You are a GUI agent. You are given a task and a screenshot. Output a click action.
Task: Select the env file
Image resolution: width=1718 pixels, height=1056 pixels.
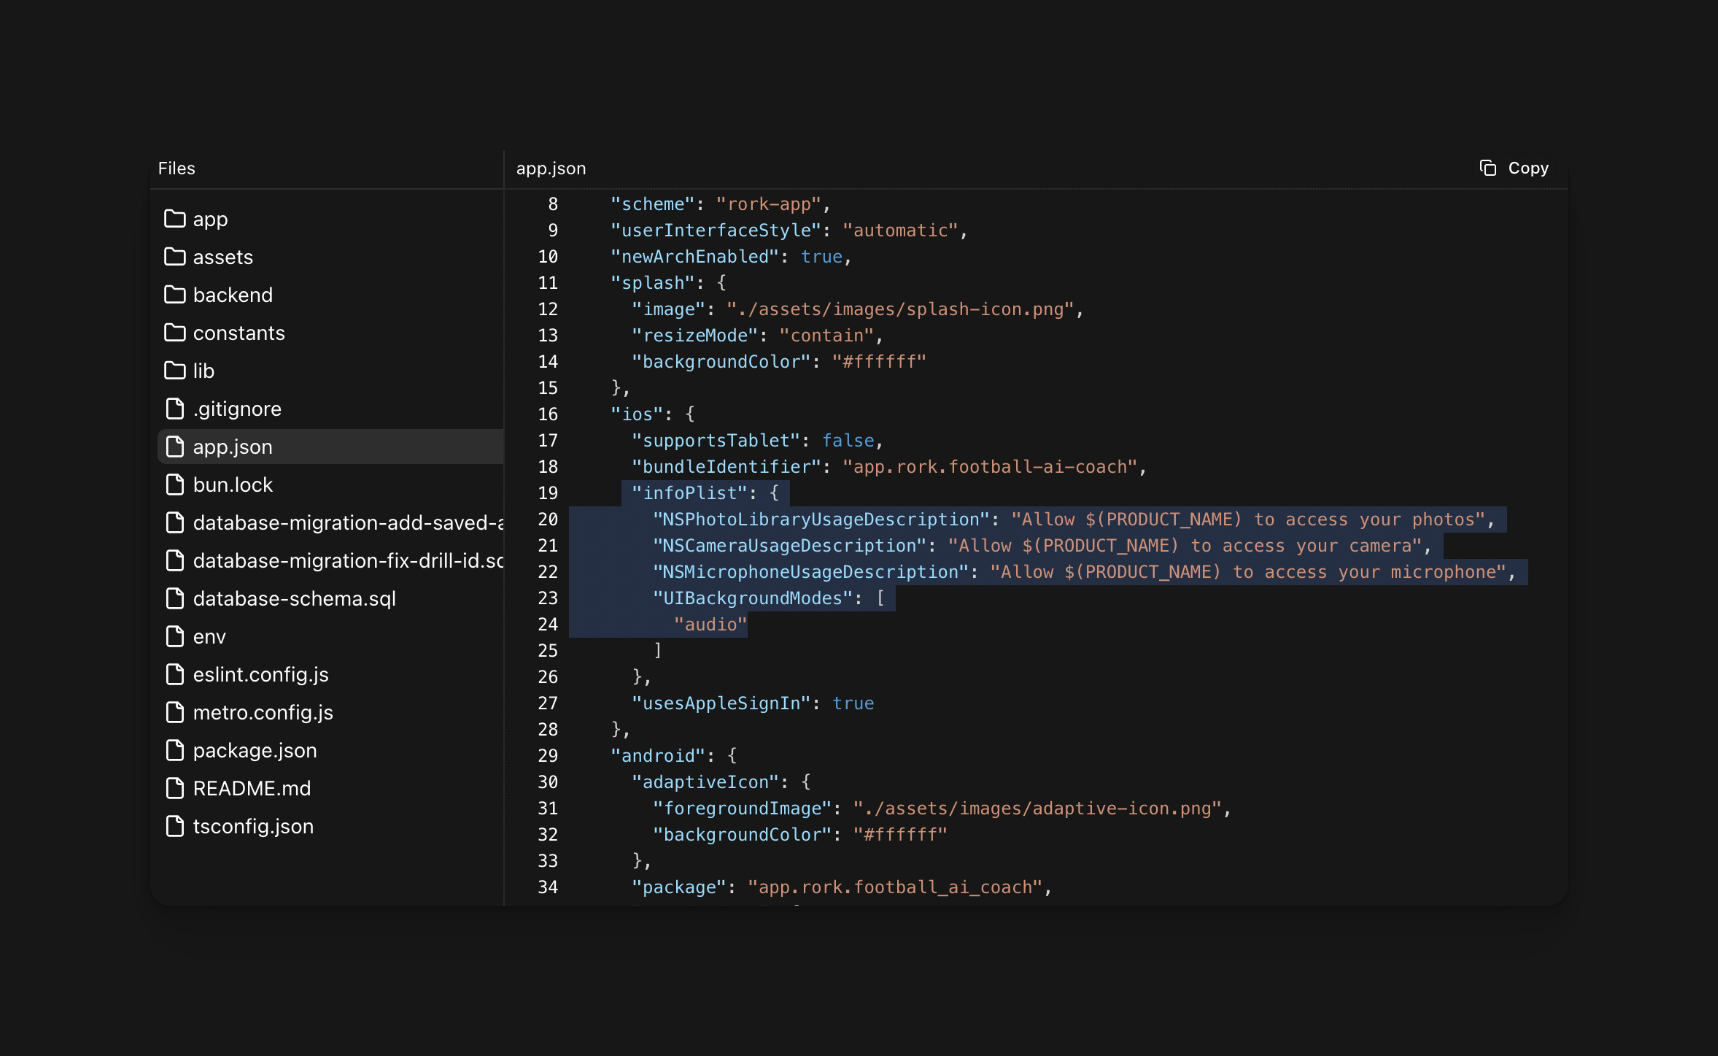(x=330, y=636)
